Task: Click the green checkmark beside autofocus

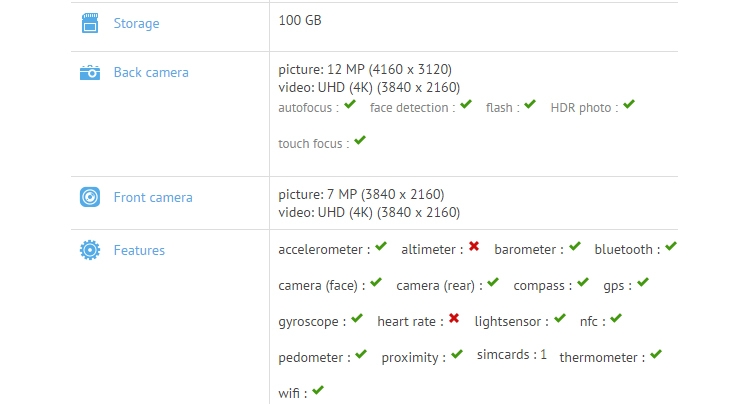Action: (350, 104)
